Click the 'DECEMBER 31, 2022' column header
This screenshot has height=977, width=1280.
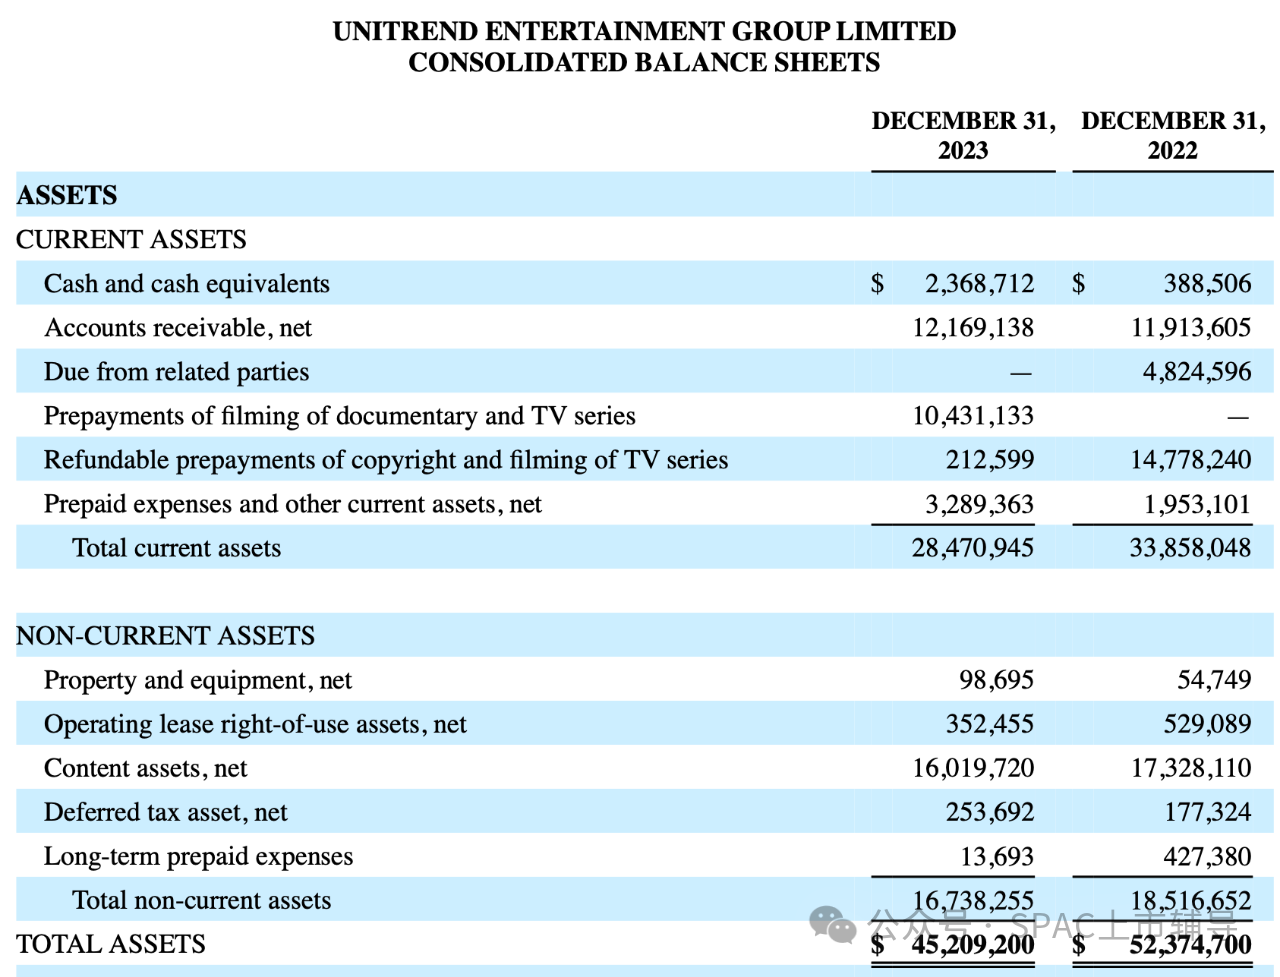click(1173, 135)
